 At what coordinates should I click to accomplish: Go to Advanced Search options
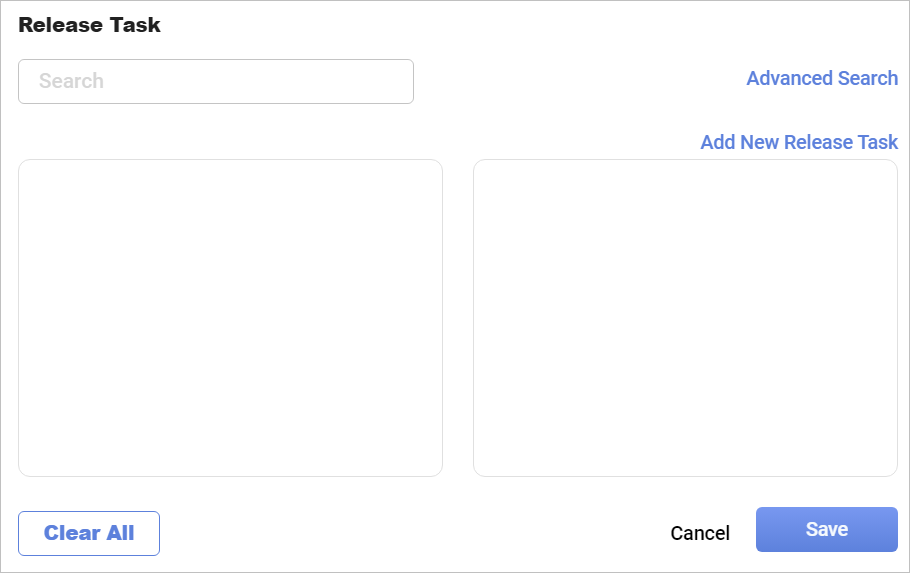[x=822, y=78]
